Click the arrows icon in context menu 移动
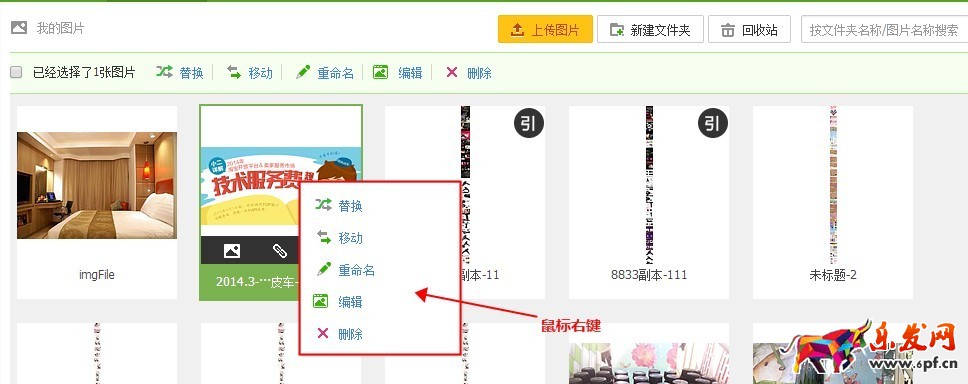The width and height of the screenshot is (968, 384). [x=323, y=237]
